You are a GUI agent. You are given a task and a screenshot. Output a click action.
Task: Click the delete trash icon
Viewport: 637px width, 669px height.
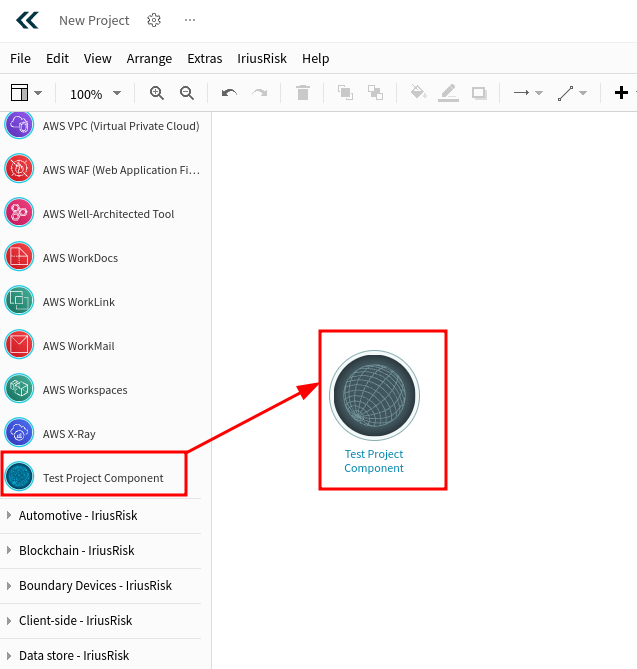click(x=303, y=93)
